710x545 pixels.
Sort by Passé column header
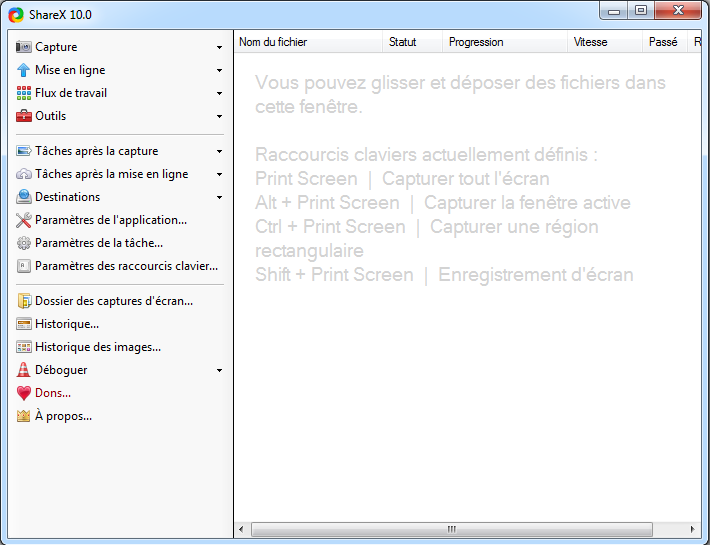[x=665, y=42]
